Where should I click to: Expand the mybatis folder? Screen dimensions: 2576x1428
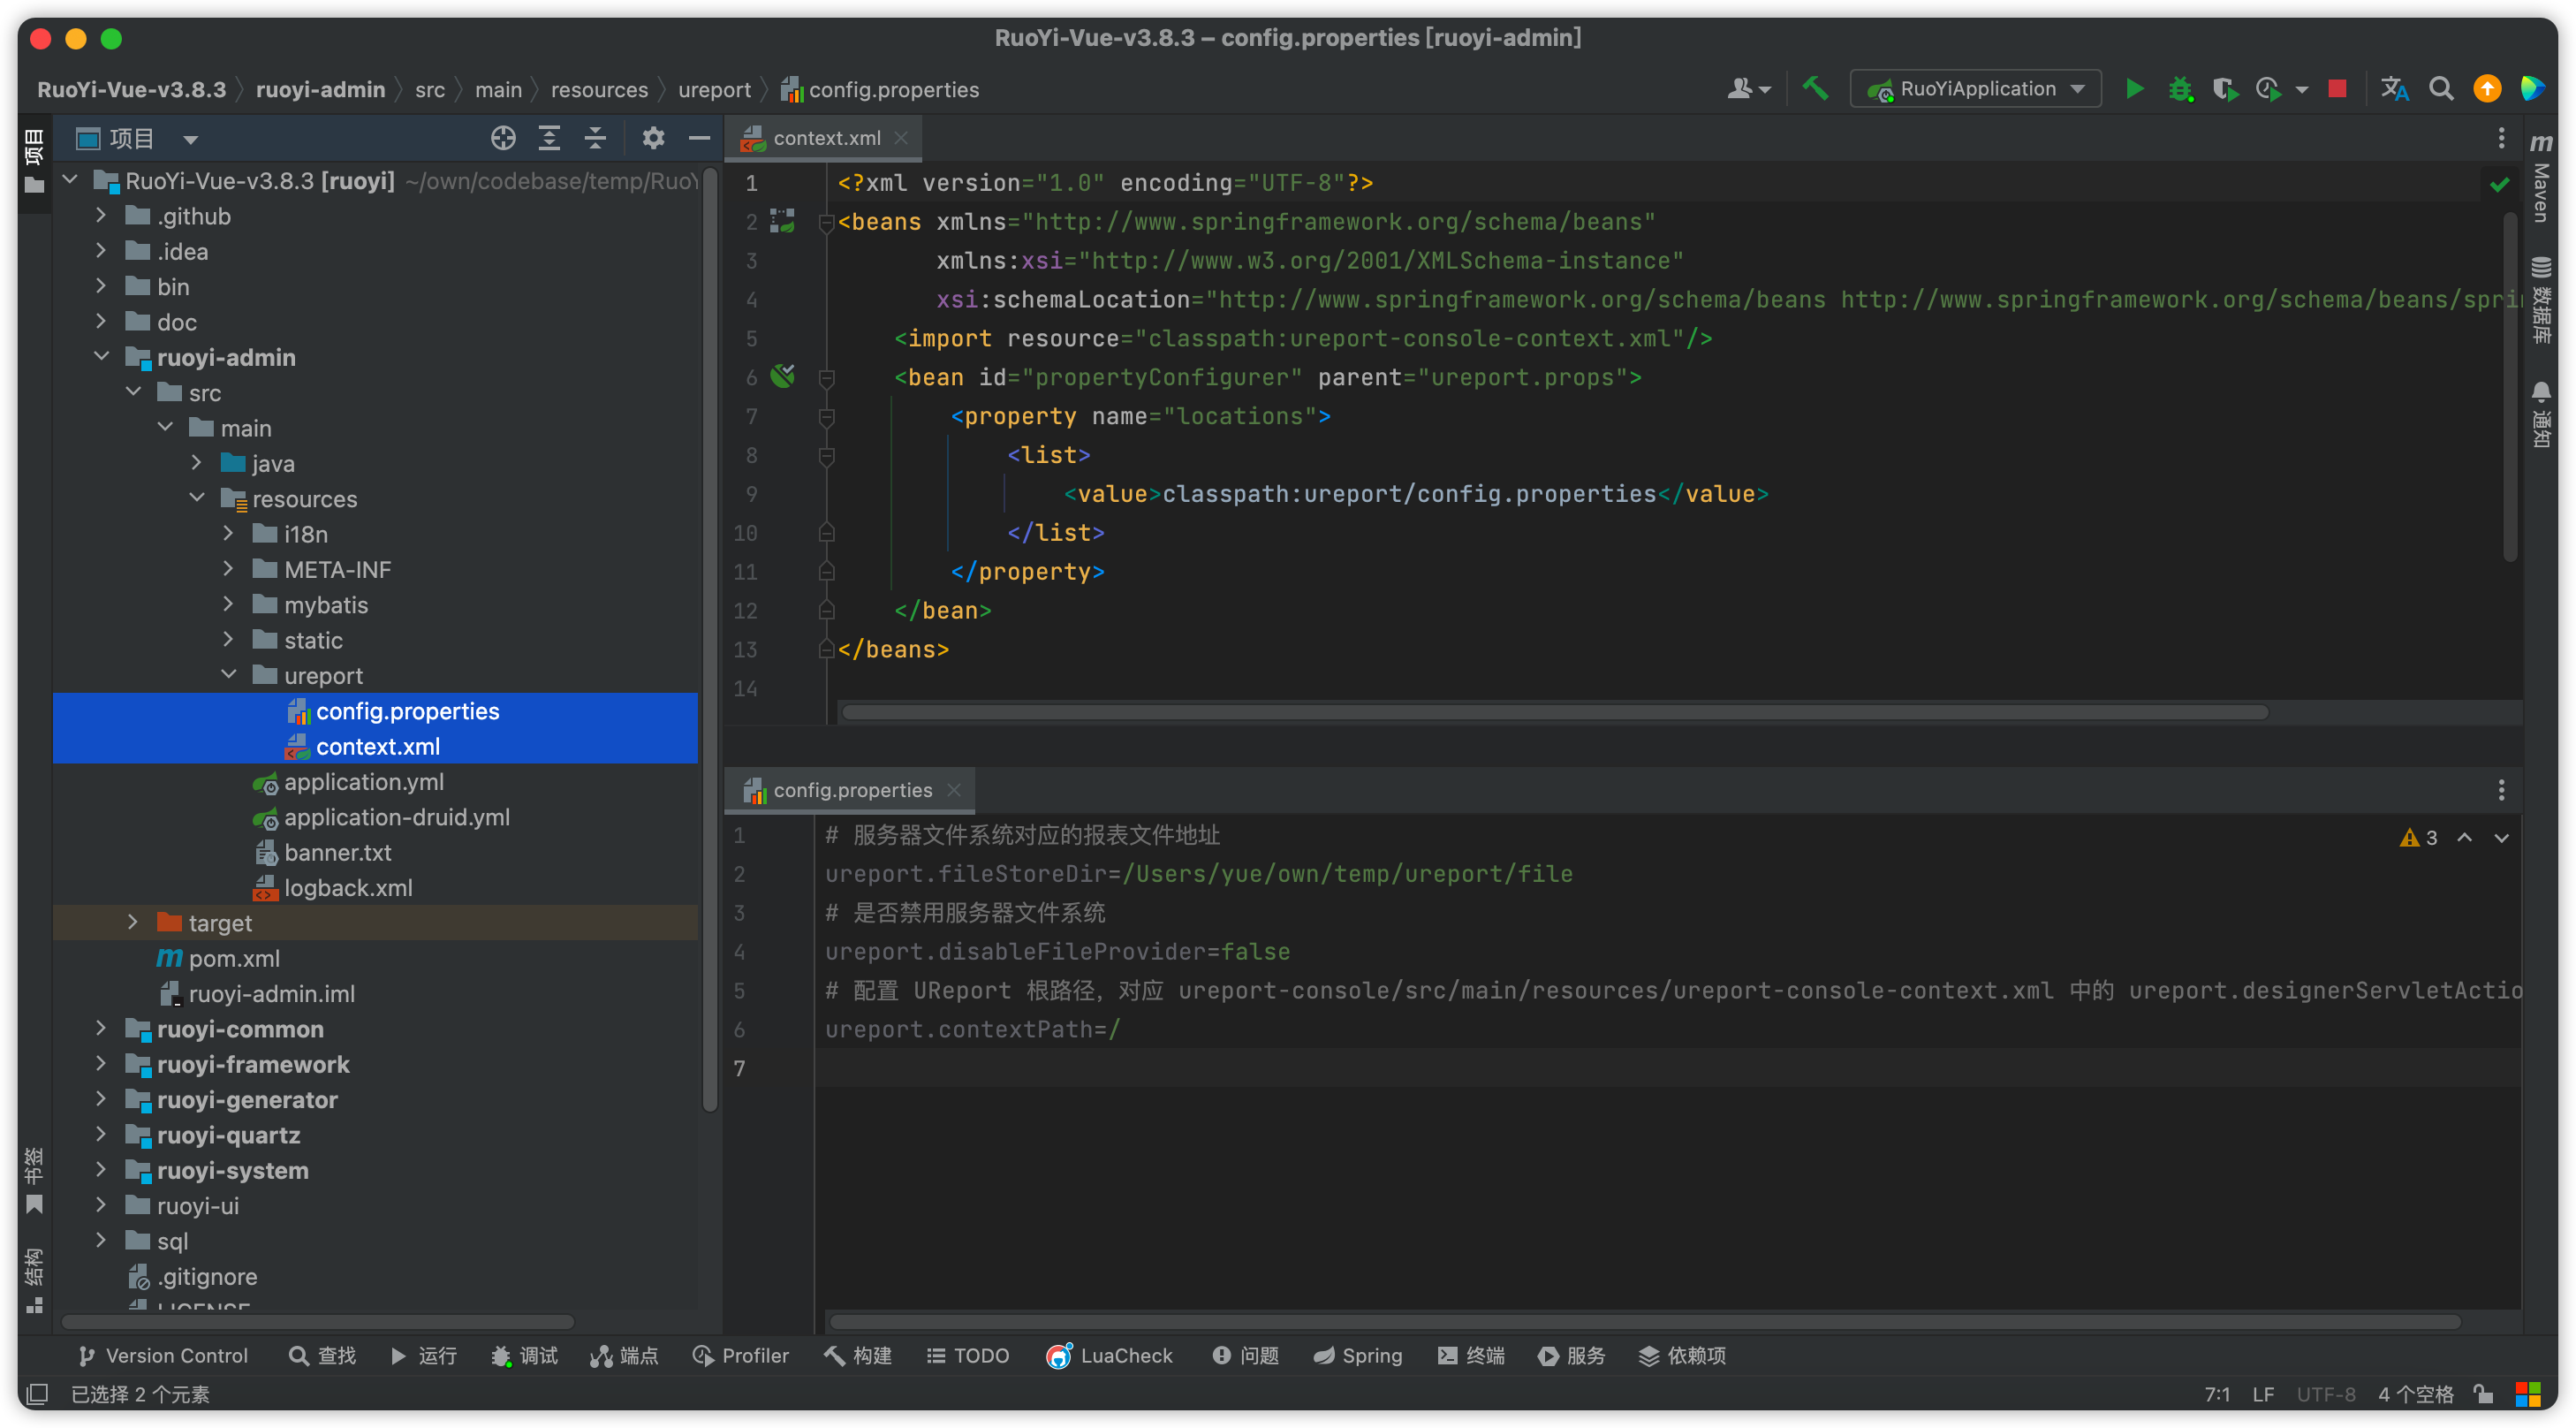[228, 604]
